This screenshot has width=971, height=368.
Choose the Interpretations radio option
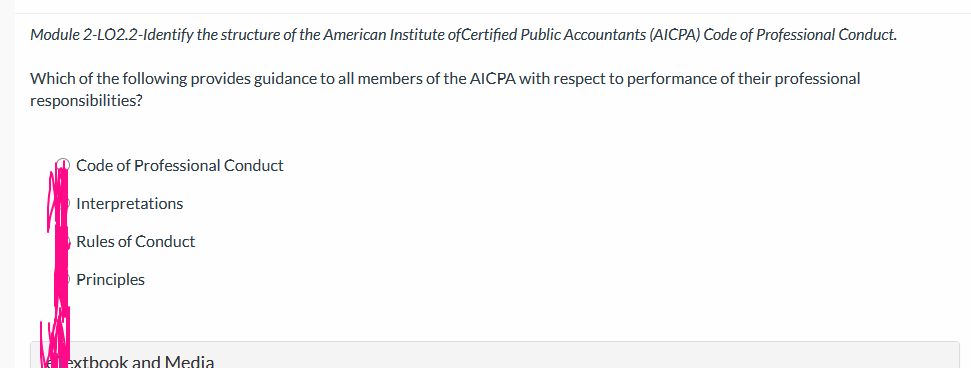[62, 203]
